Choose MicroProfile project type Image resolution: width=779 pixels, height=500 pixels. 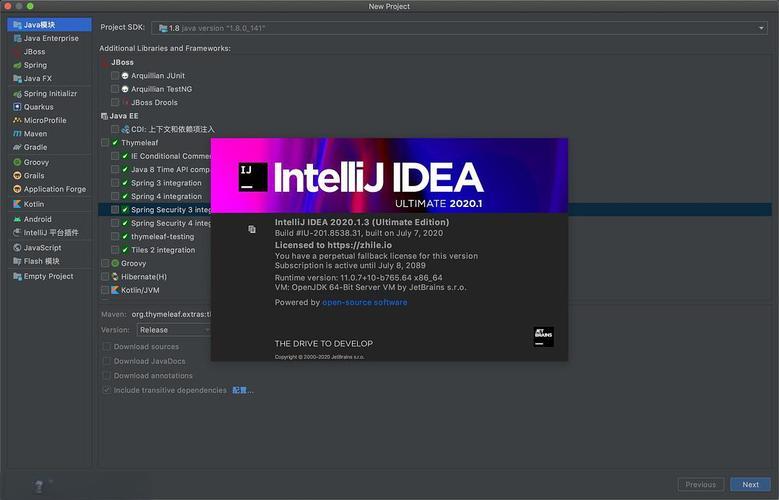pos(49,120)
